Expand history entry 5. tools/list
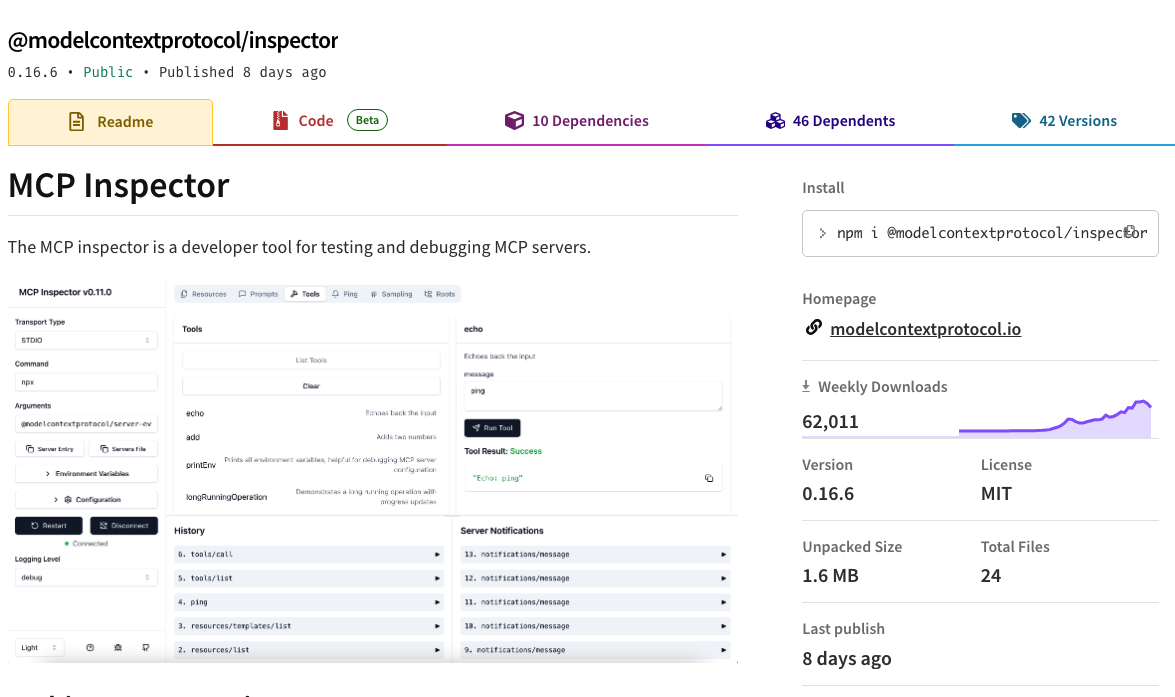This screenshot has height=697, width=1175. tap(309, 579)
